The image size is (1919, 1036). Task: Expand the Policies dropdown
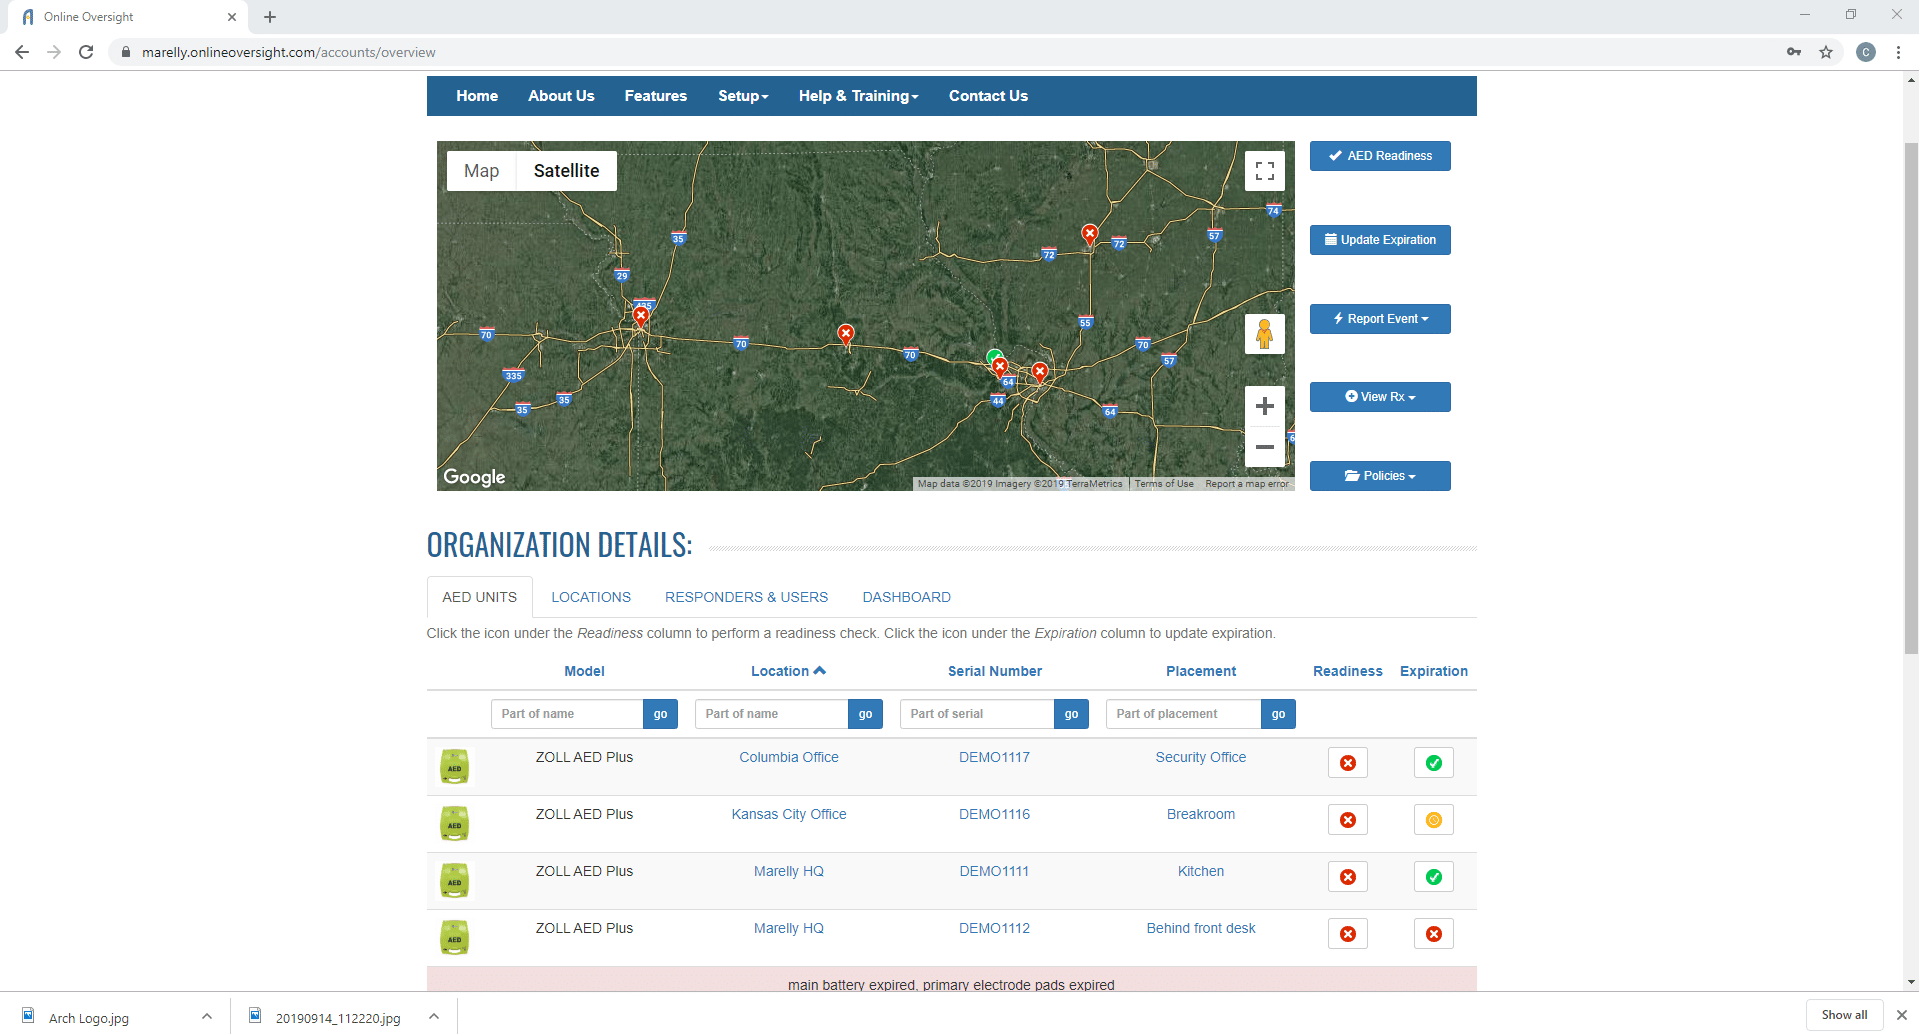pos(1380,476)
